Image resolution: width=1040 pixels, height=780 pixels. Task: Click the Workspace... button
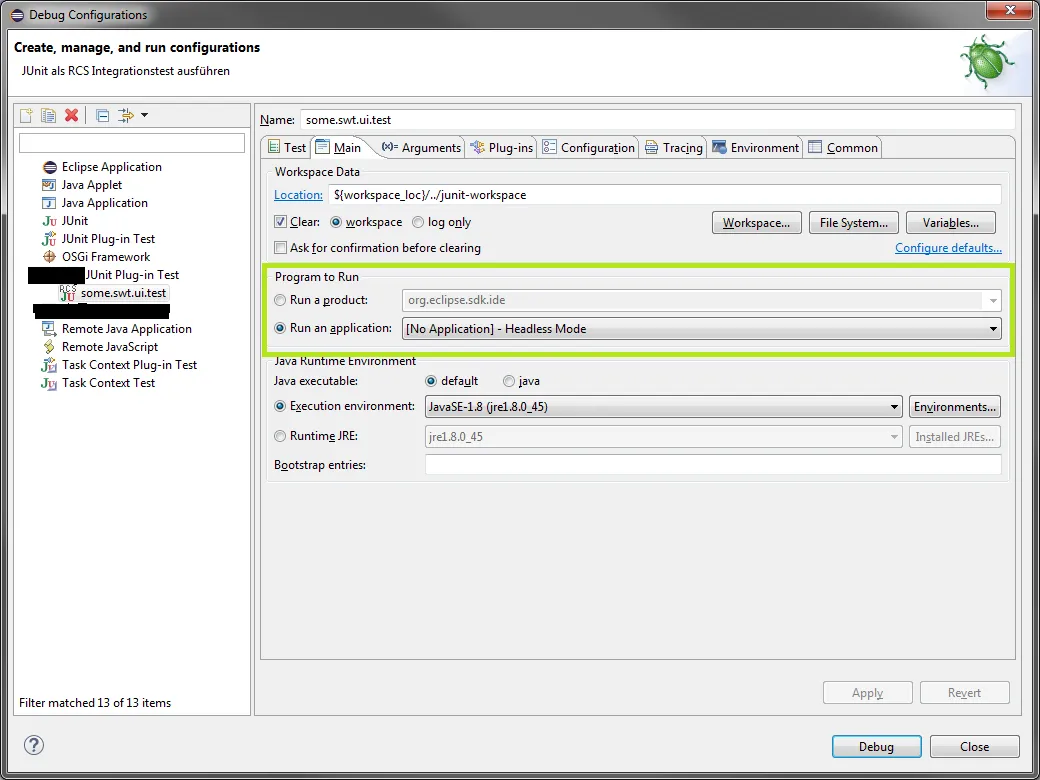[757, 223]
